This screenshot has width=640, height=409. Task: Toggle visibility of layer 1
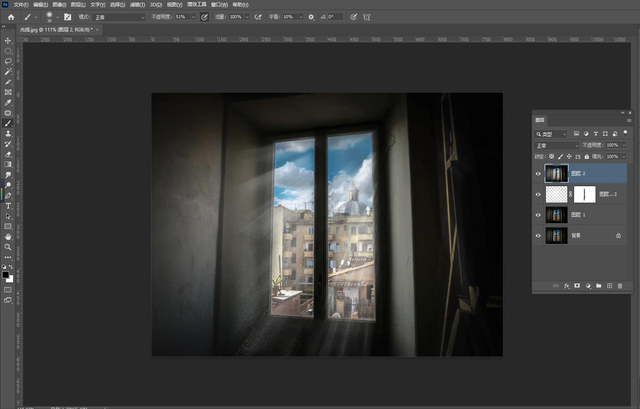point(538,215)
